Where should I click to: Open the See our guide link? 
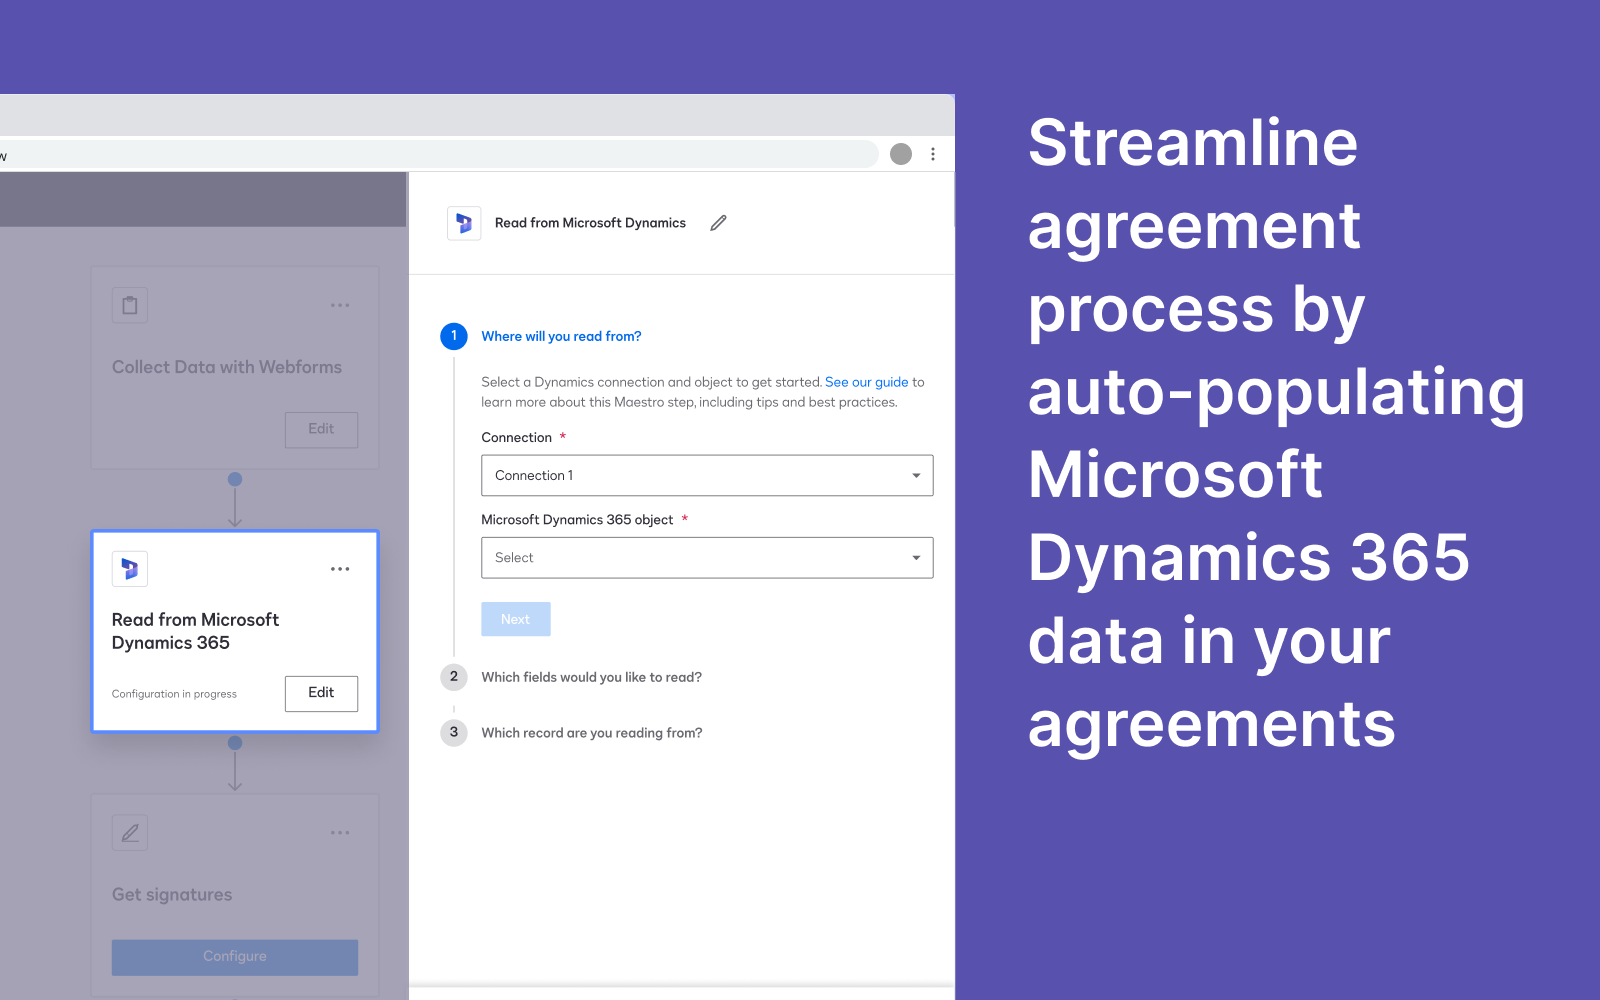coord(866,381)
